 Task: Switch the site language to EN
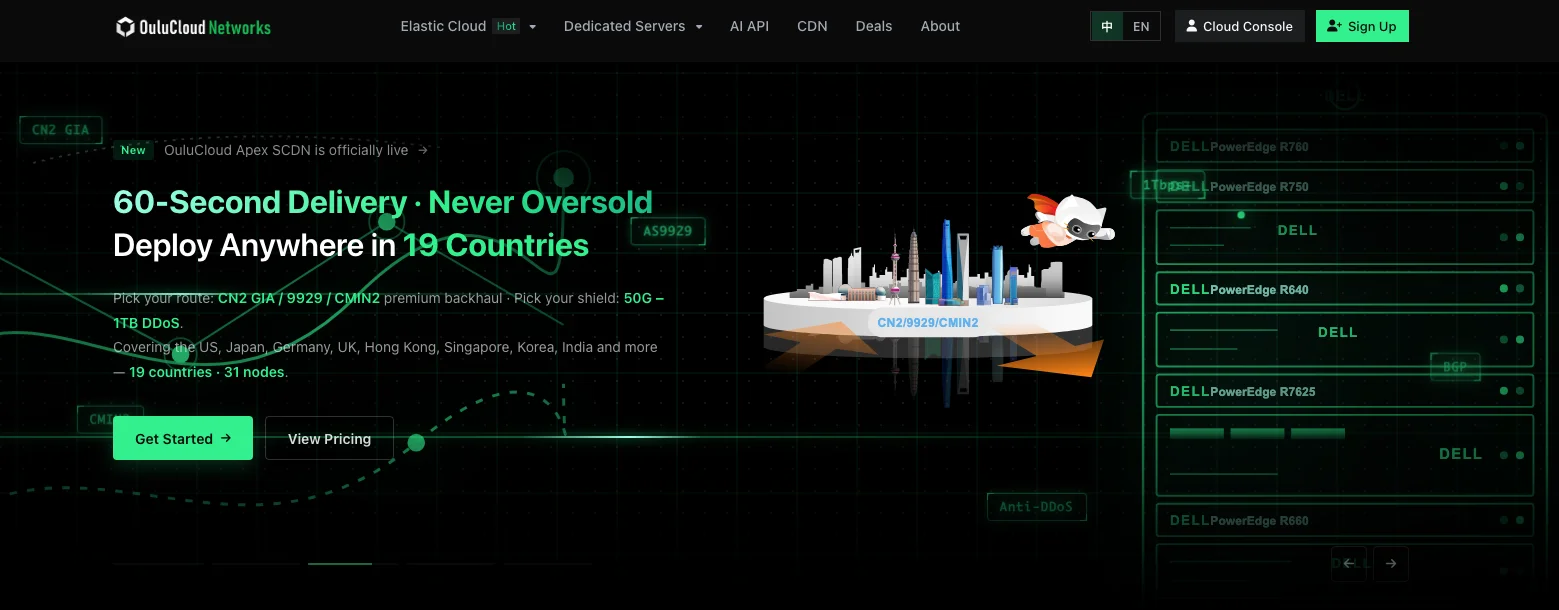(1141, 27)
